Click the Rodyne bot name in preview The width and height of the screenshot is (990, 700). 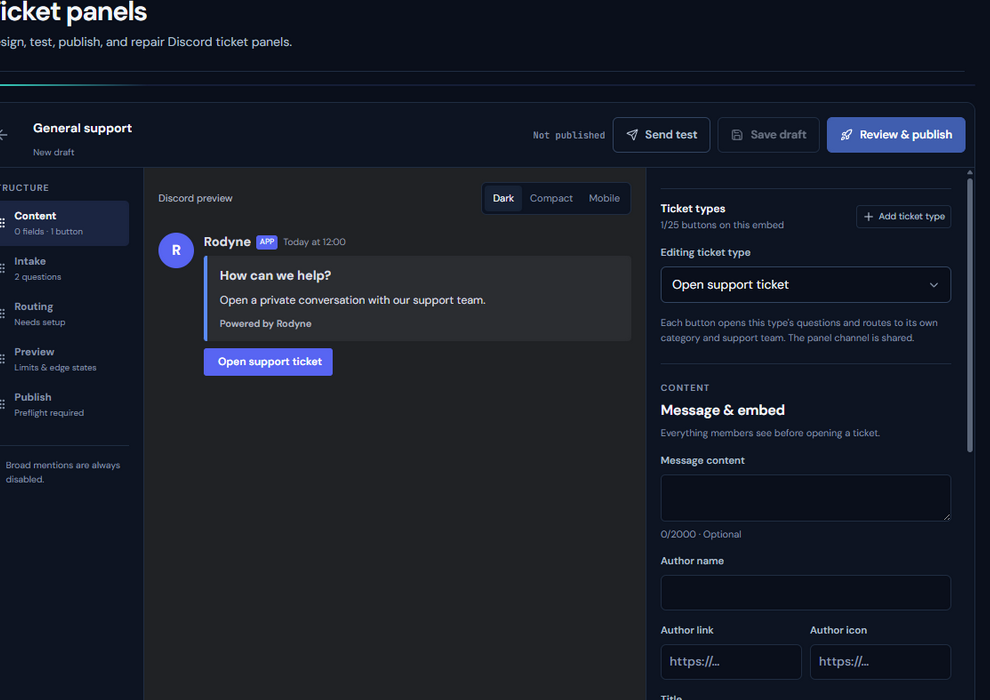click(x=227, y=242)
